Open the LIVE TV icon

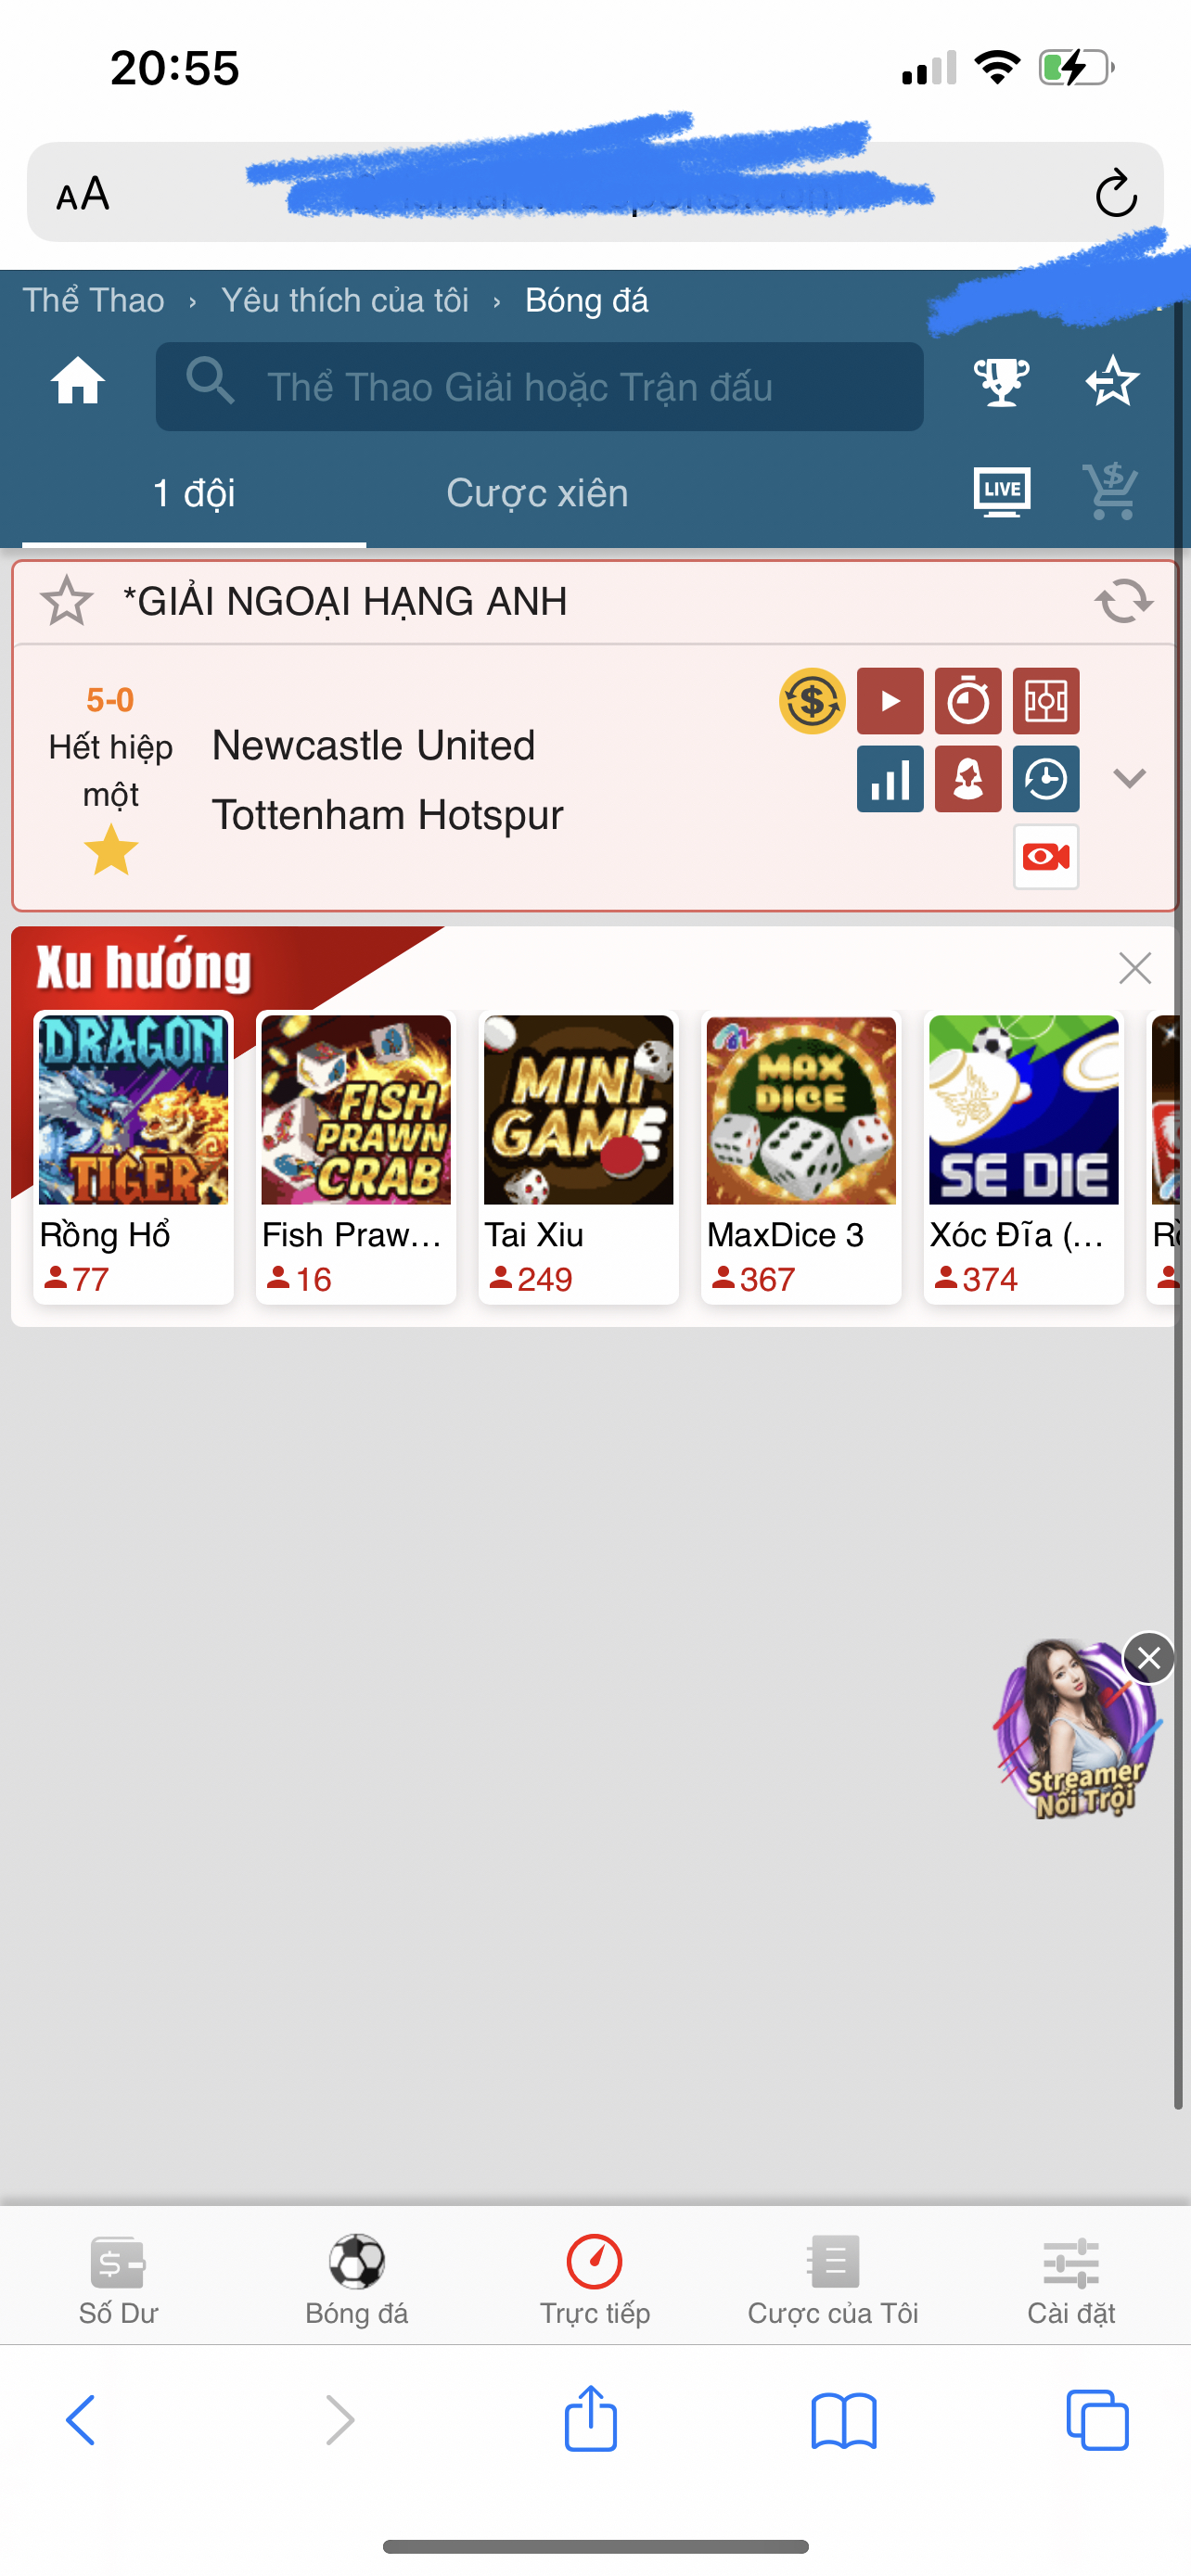[1002, 491]
